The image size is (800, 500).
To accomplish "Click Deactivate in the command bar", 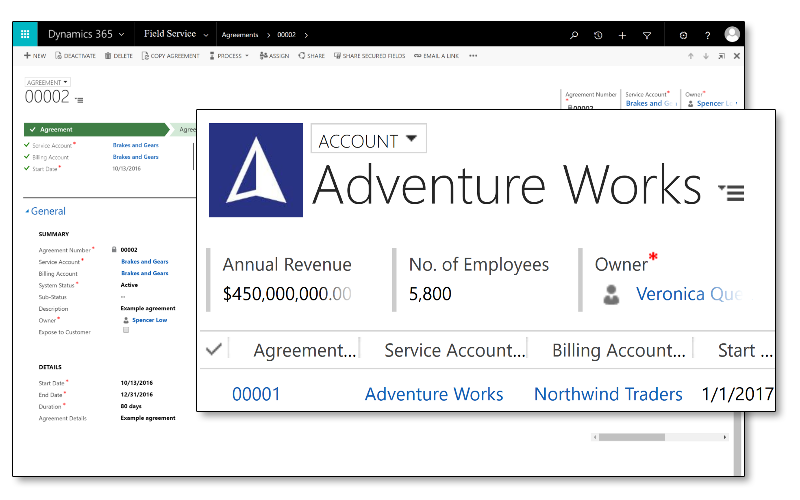I will pos(75,56).
